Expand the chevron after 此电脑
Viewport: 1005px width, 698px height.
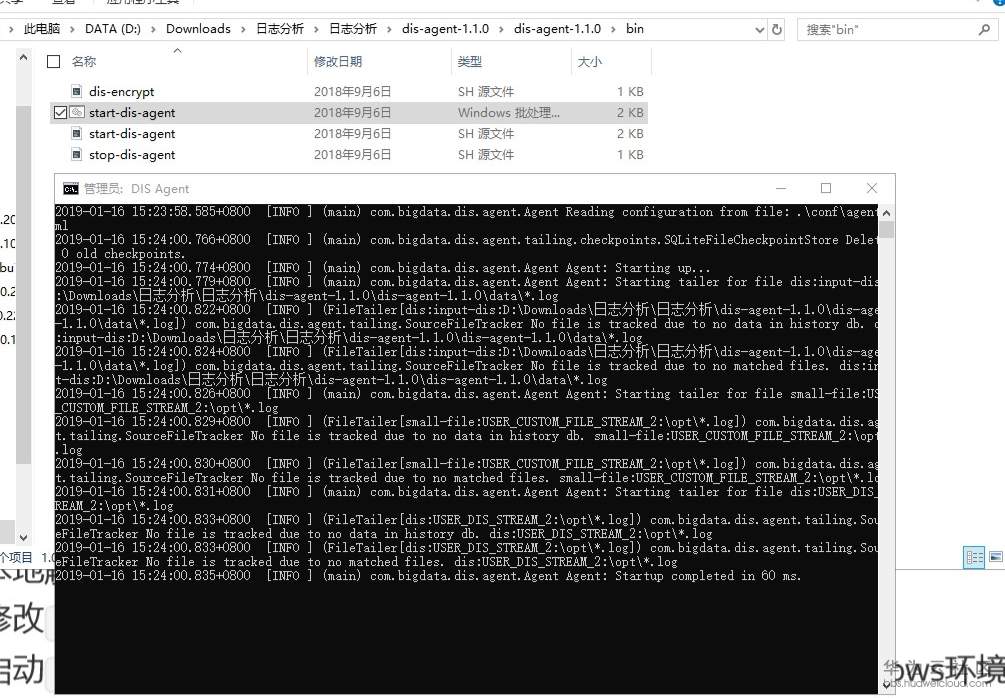coord(71,29)
